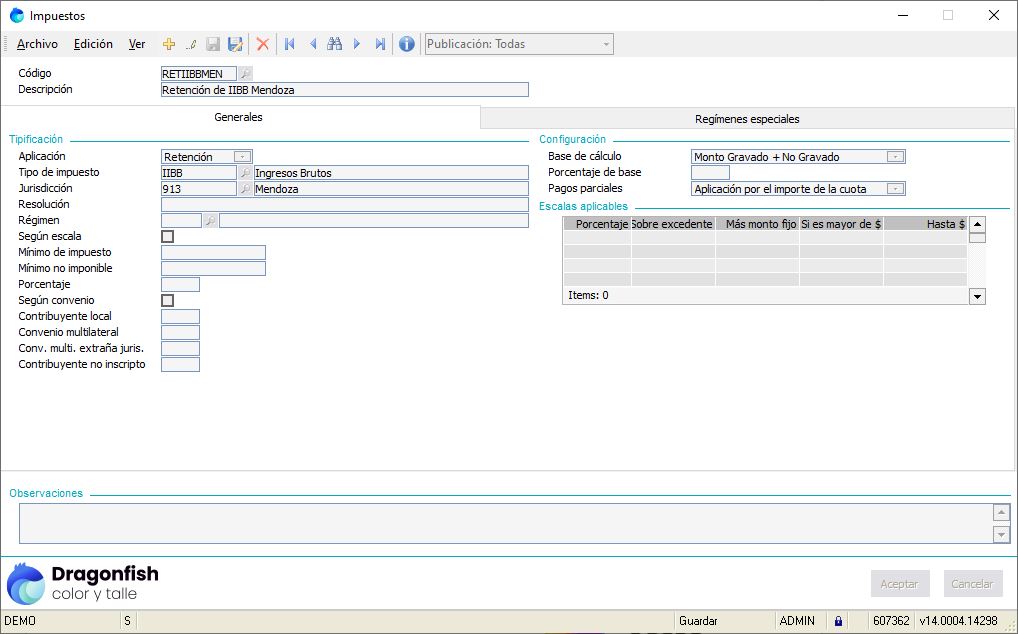Screen dimensions: 1018x634
Task: Click the Contribuyente no inscripto field
Action: point(180,364)
